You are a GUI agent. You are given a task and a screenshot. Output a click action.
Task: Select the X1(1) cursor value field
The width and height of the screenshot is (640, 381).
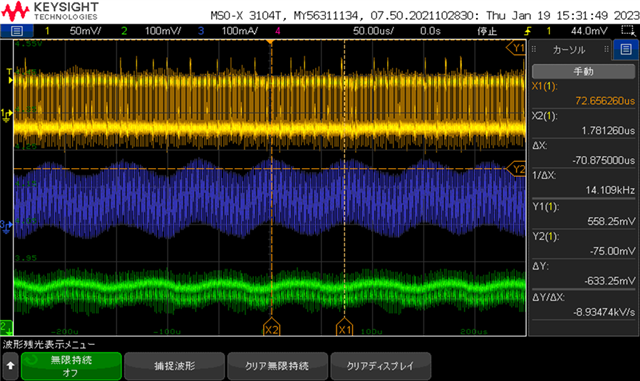tap(583, 94)
